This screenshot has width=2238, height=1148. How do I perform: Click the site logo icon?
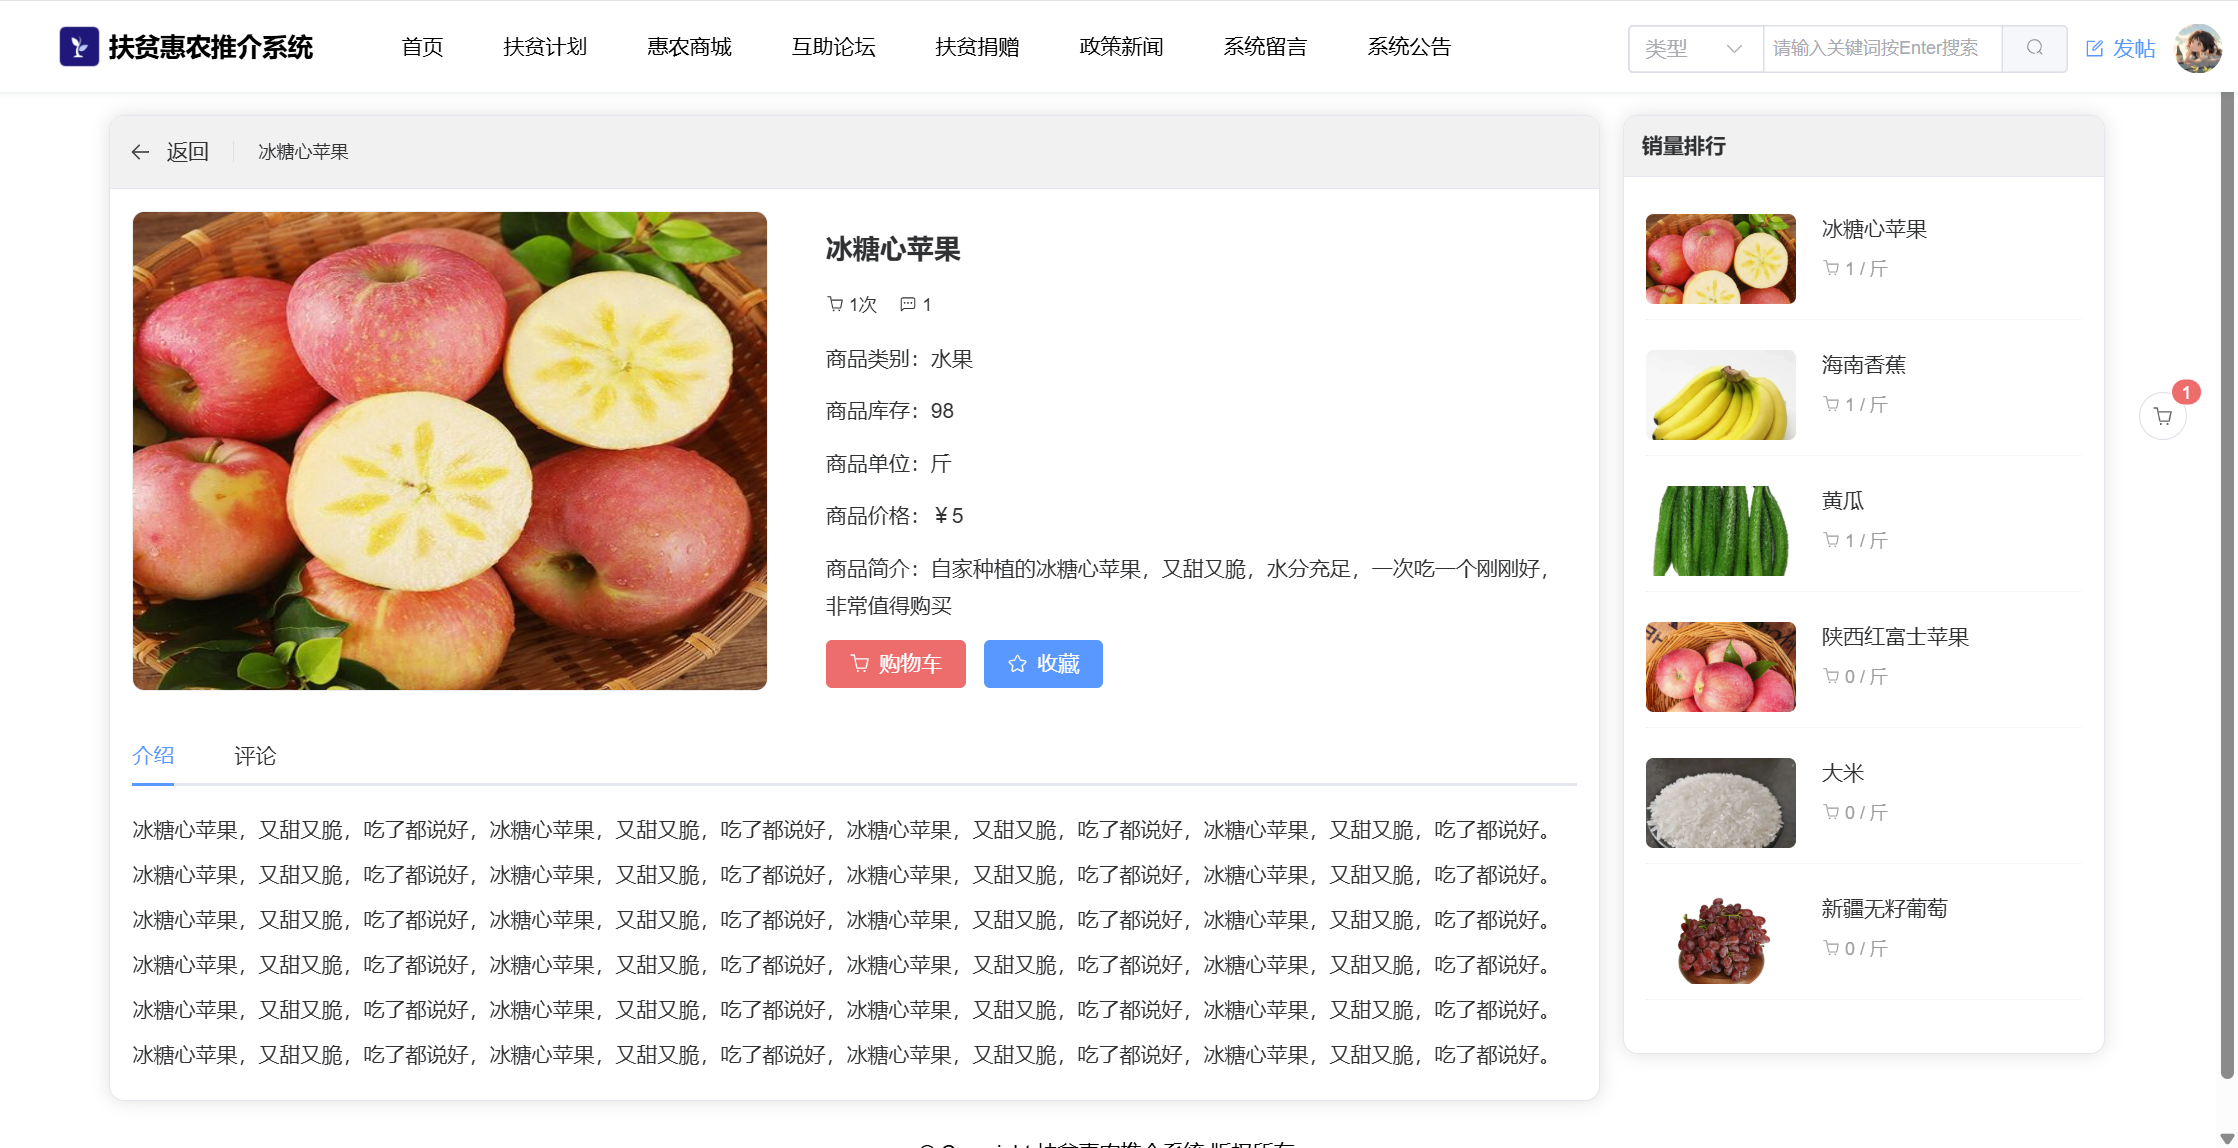pos(79,47)
